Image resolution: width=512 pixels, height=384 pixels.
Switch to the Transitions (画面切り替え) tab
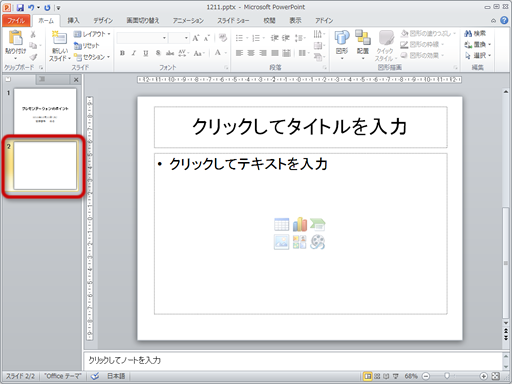click(x=143, y=21)
